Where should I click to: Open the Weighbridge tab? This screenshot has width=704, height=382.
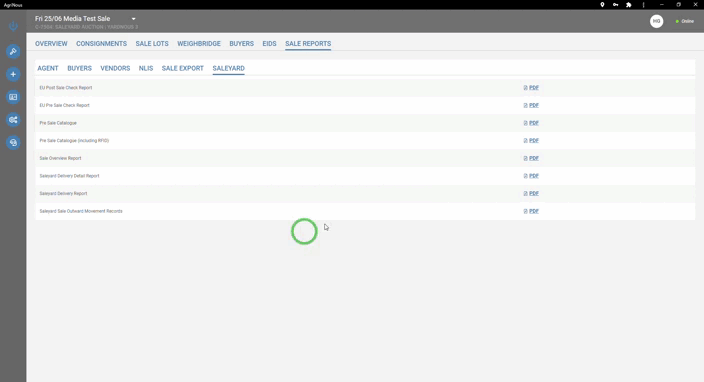coord(198,44)
